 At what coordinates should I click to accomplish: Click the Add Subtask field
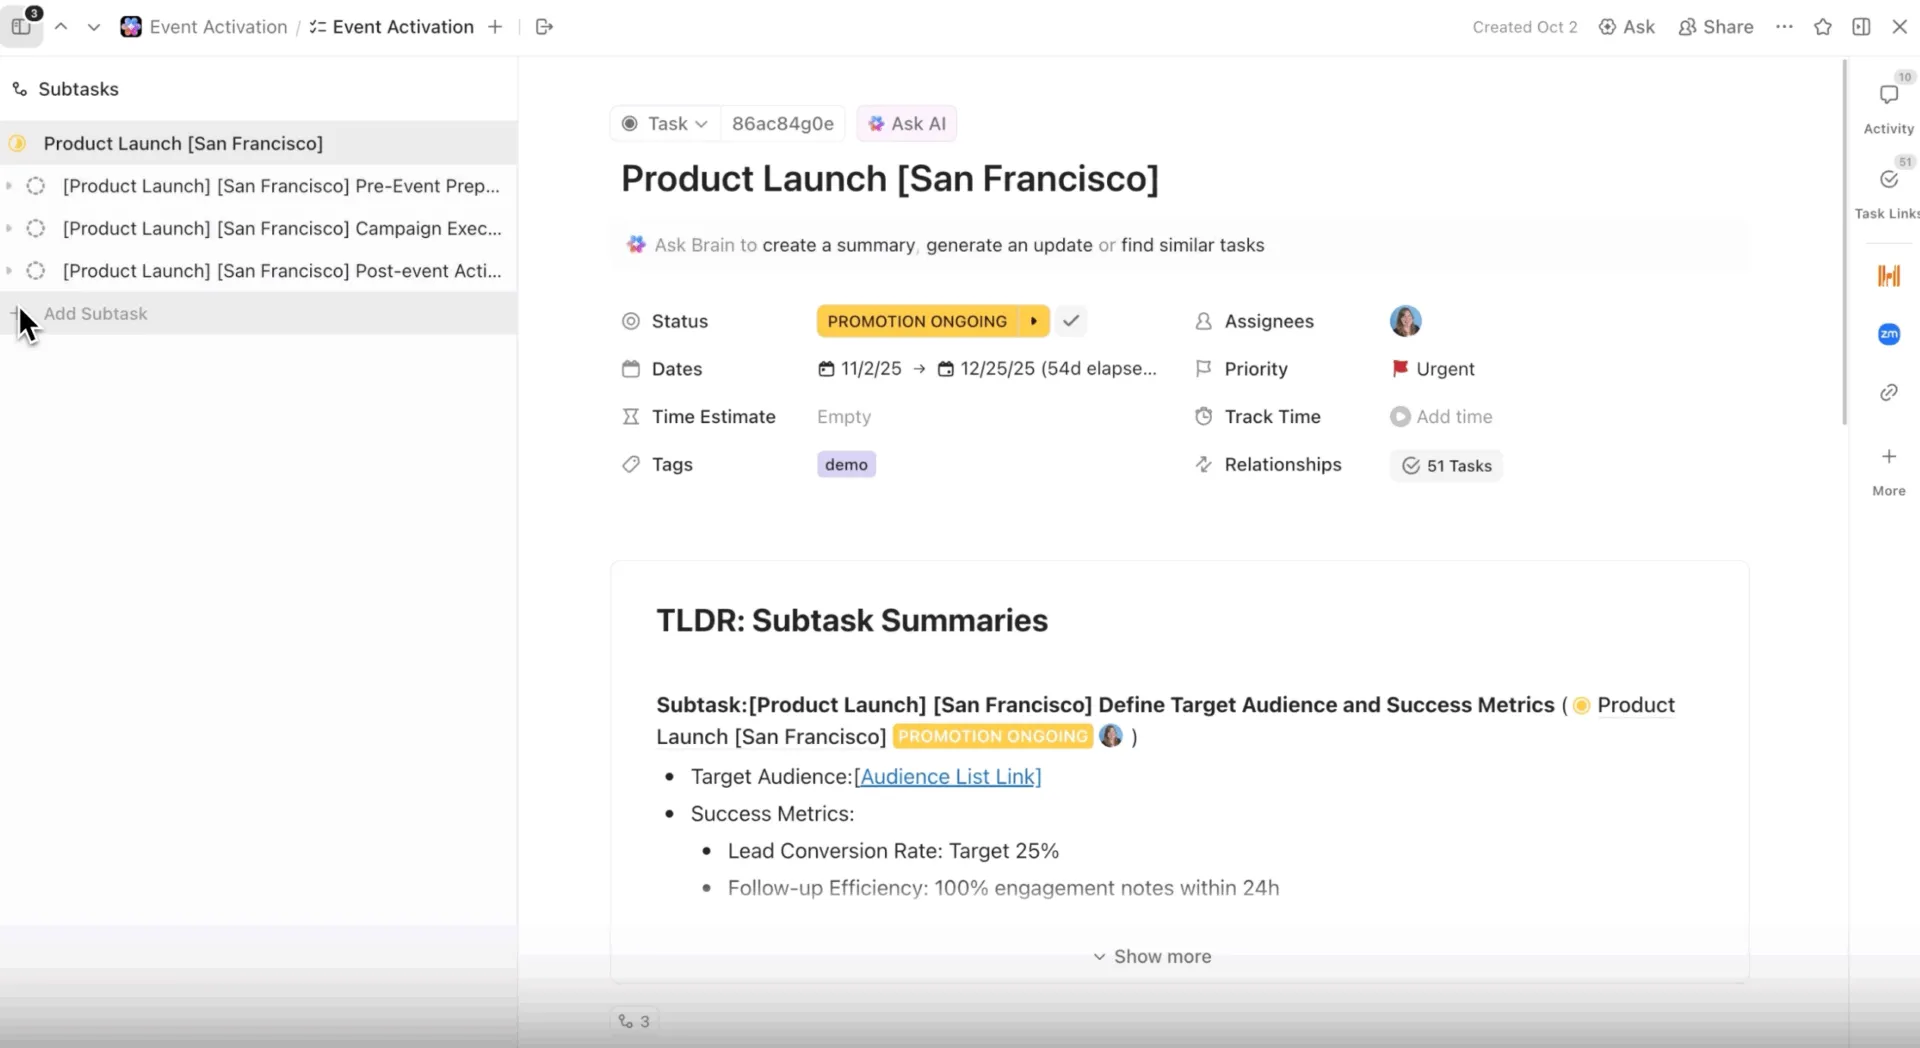pos(259,313)
